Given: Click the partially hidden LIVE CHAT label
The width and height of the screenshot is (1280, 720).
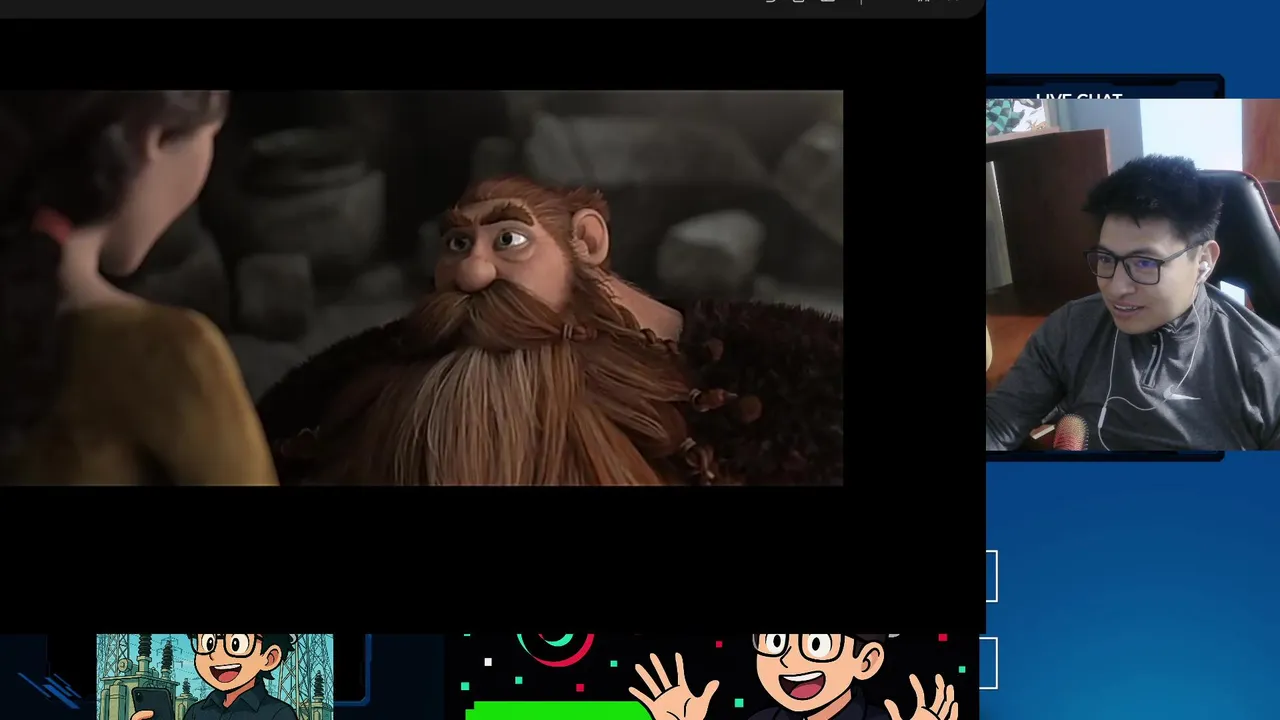Looking at the screenshot, I should tap(1079, 98).
